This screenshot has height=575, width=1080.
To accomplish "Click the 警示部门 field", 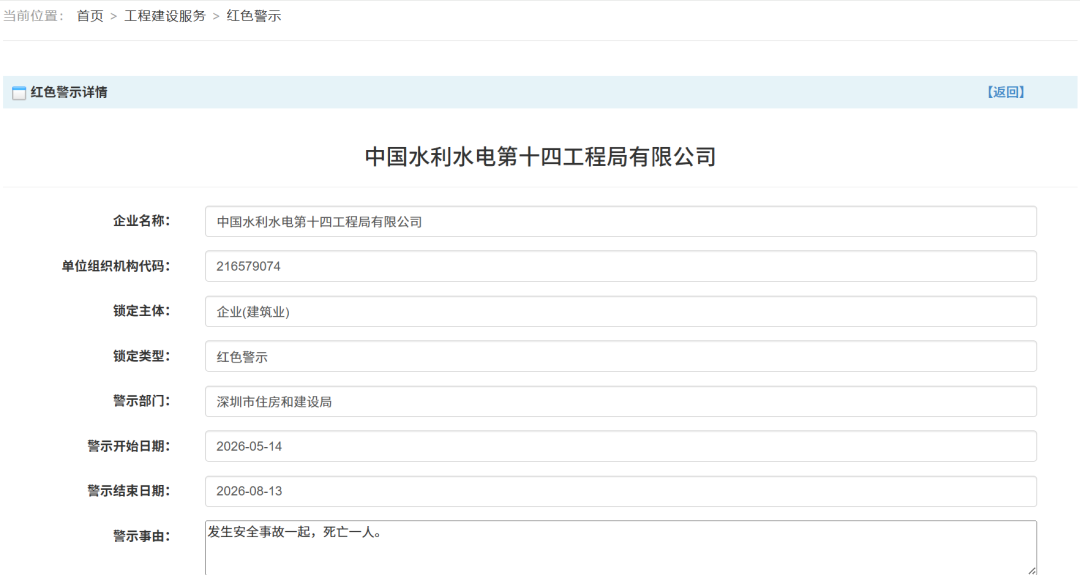I will click(x=621, y=401).
